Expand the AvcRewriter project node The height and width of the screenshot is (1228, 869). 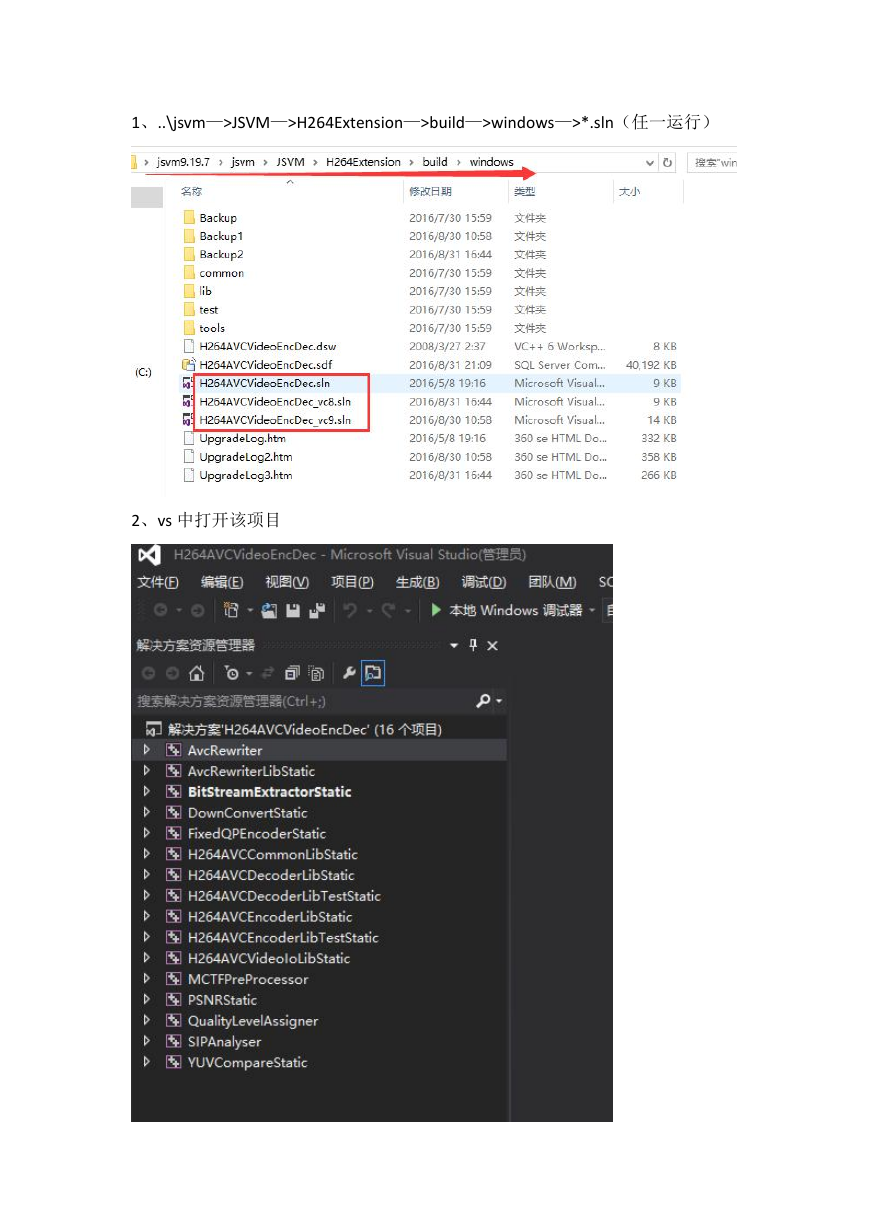click(147, 750)
